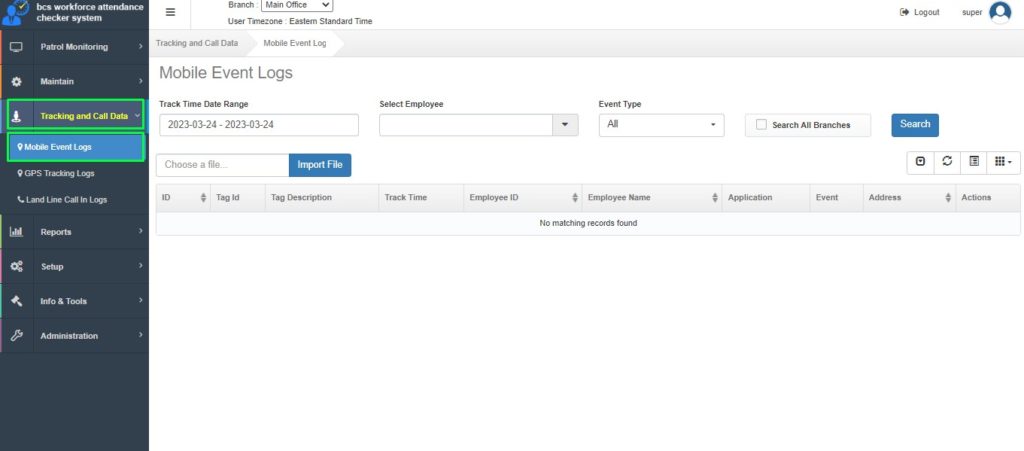The height and width of the screenshot is (451, 1024).
Task: Enable Search All Branches checkbox
Action: [761, 125]
